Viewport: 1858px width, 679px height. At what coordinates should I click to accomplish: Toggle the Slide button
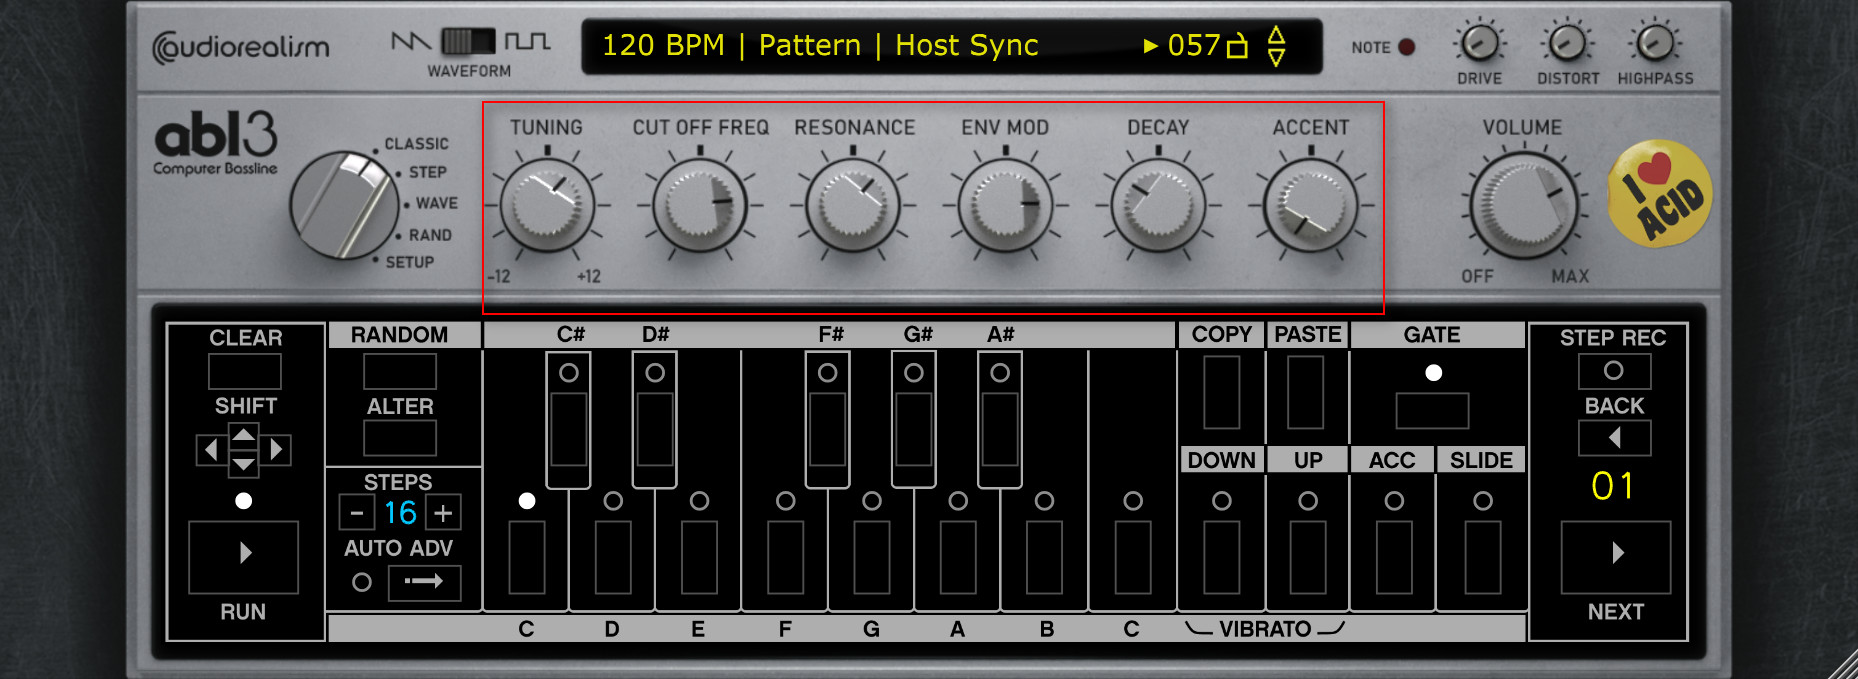click(1483, 557)
